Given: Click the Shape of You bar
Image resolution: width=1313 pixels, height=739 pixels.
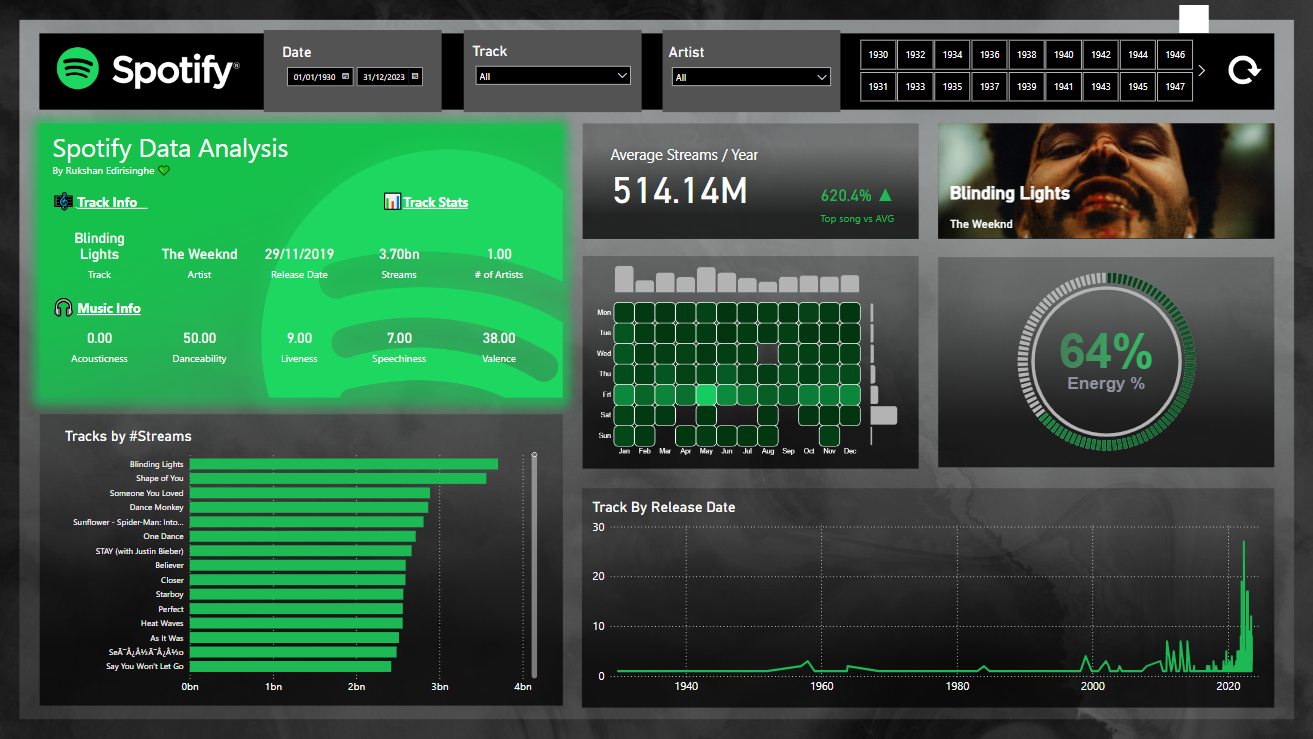Looking at the screenshot, I should coord(338,478).
